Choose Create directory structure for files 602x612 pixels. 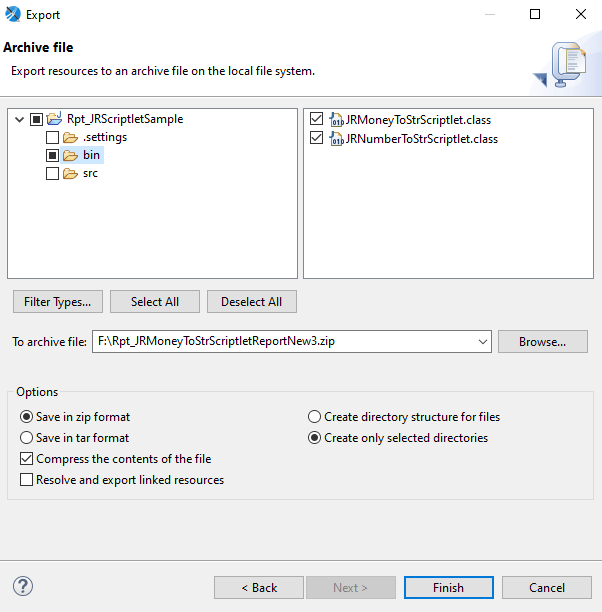point(315,417)
